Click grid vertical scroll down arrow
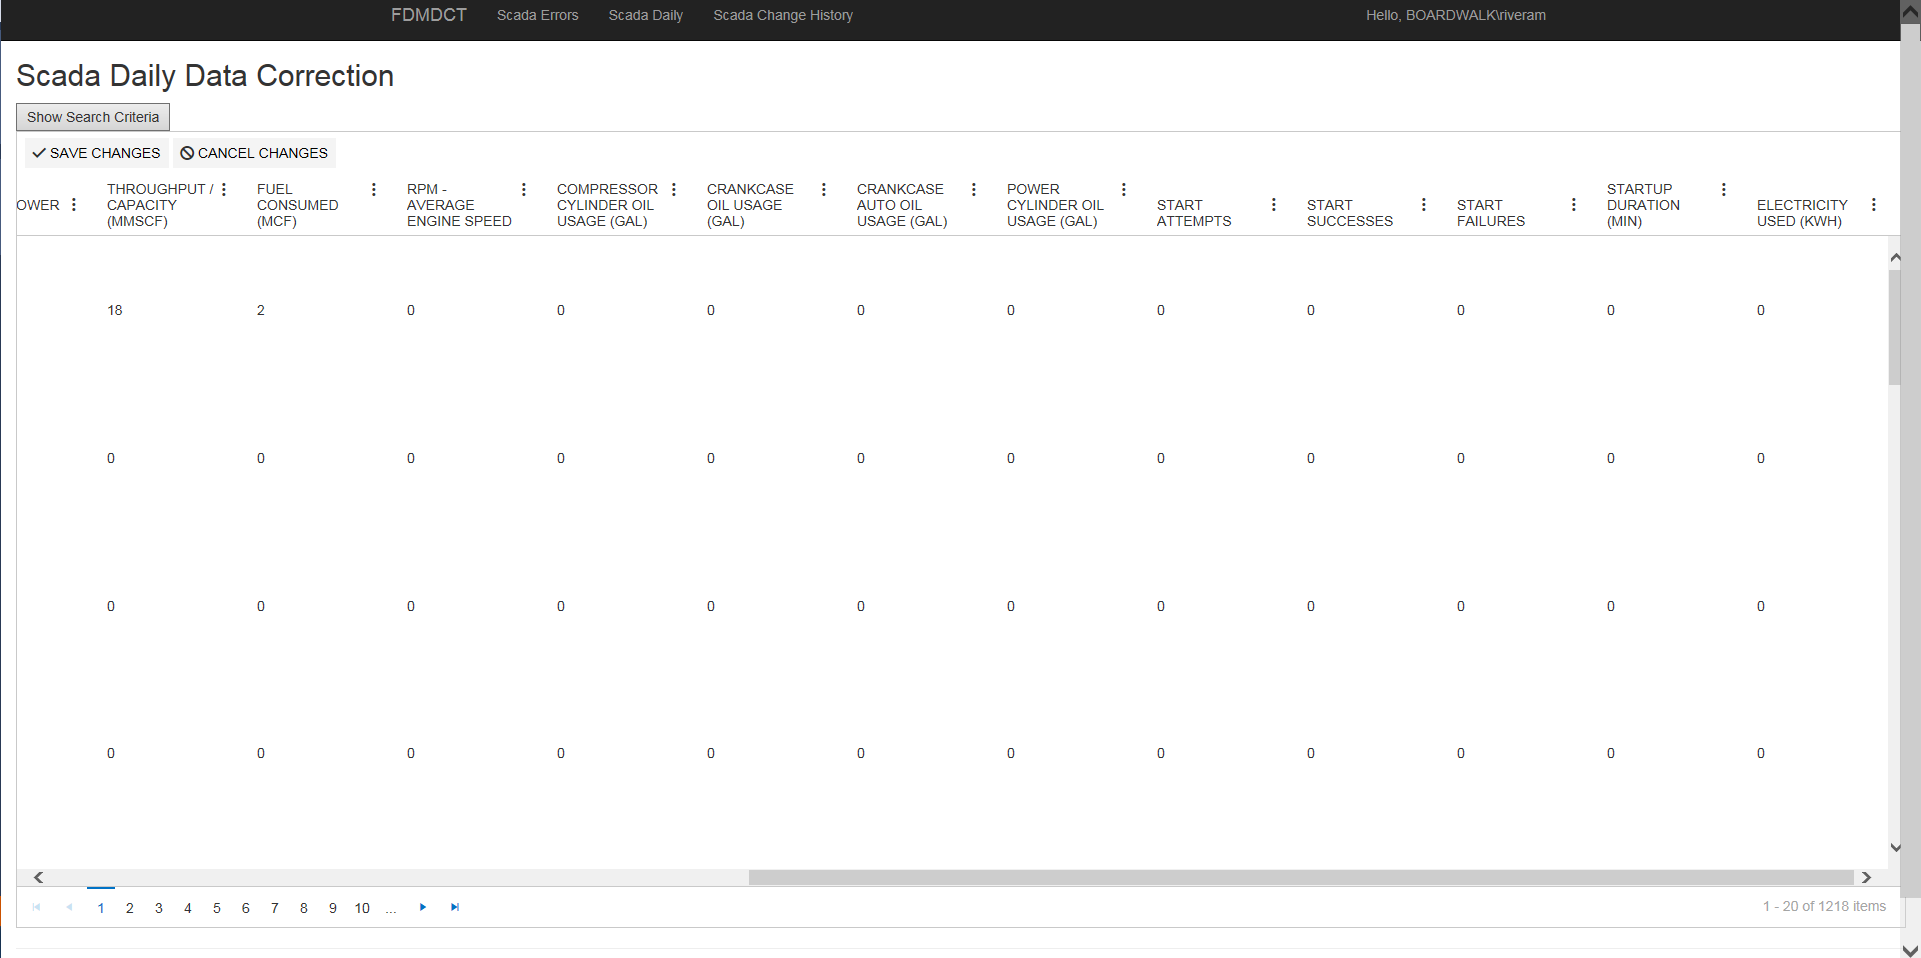 coord(1895,848)
